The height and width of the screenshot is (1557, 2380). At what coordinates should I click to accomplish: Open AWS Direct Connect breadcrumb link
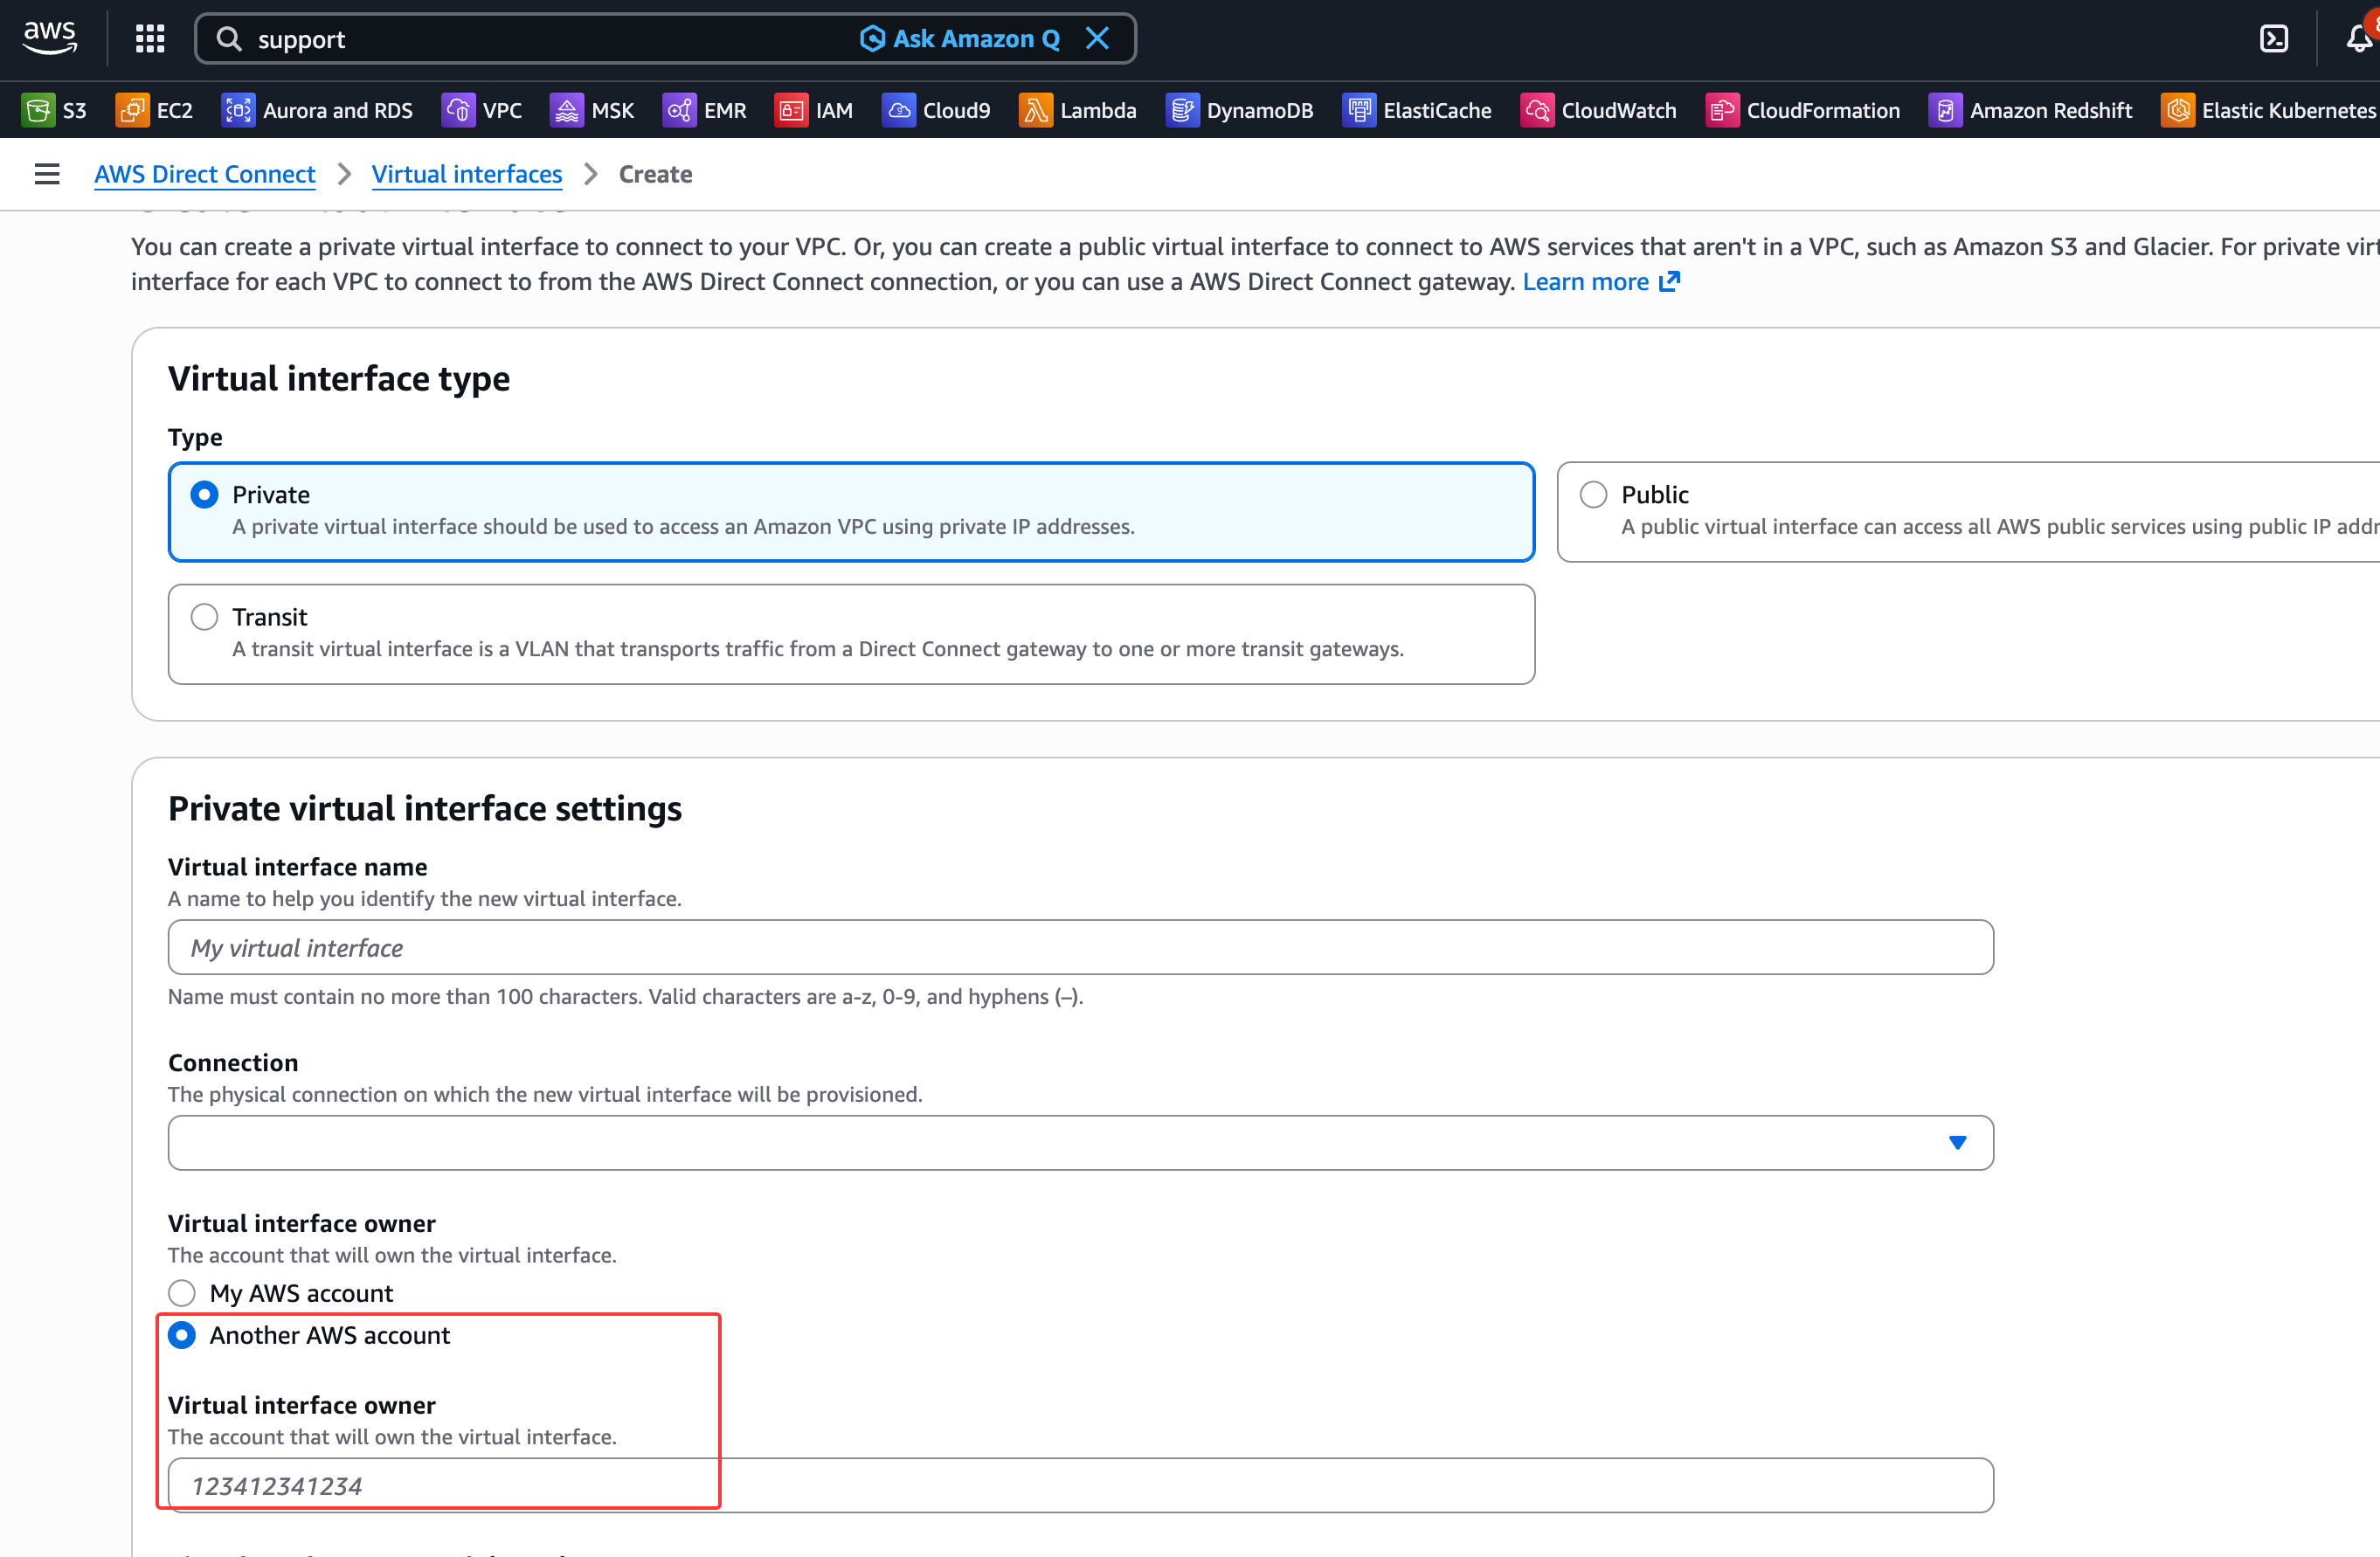(204, 174)
